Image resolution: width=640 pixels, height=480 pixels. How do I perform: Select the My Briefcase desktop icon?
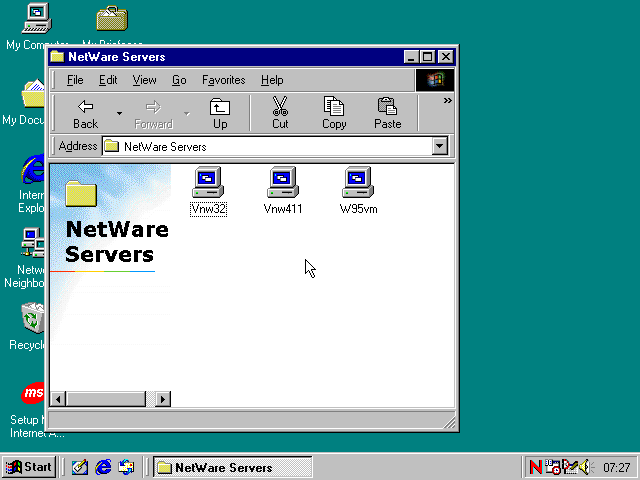(112, 18)
